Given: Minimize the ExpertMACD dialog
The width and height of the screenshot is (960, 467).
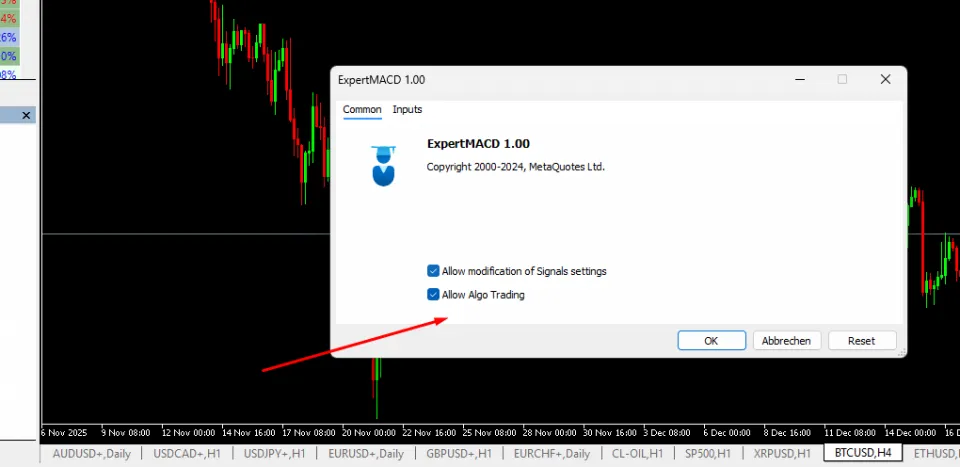Looking at the screenshot, I should tap(800, 80).
